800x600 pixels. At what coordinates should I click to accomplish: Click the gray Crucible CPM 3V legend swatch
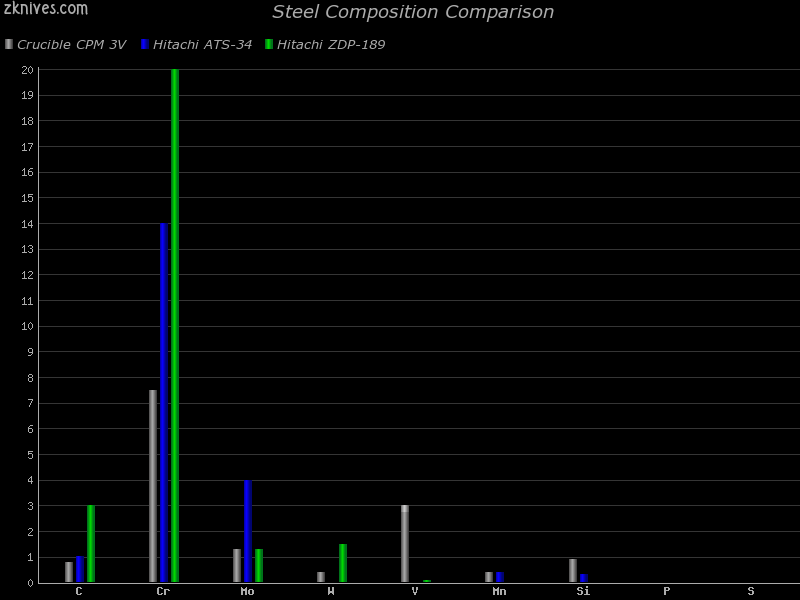click(9, 44)
